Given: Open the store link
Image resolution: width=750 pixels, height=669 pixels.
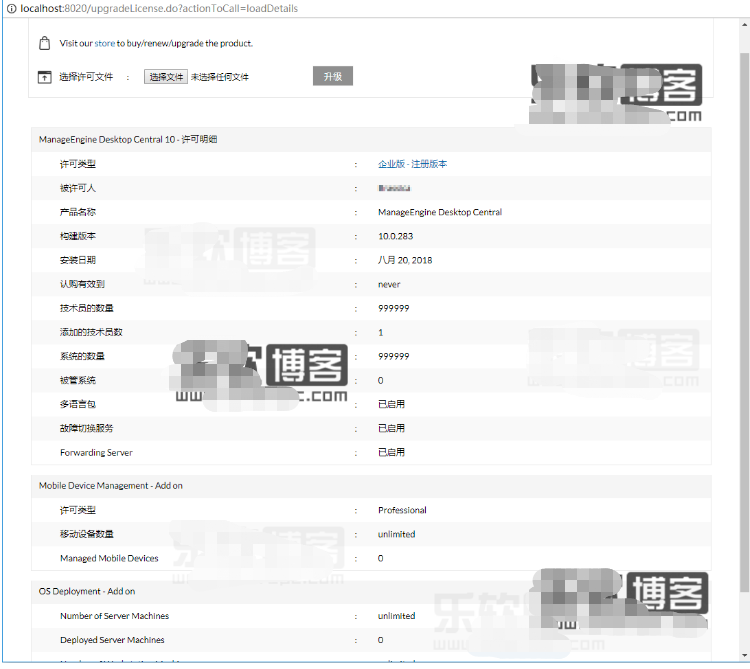Looking at the screenshot, I should (x=104, y=43).
